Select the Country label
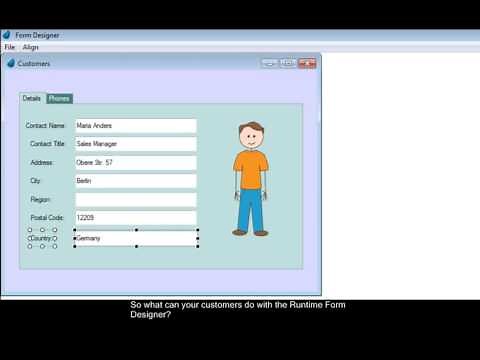This screenshot has height=360, width=480. (42, 238)
